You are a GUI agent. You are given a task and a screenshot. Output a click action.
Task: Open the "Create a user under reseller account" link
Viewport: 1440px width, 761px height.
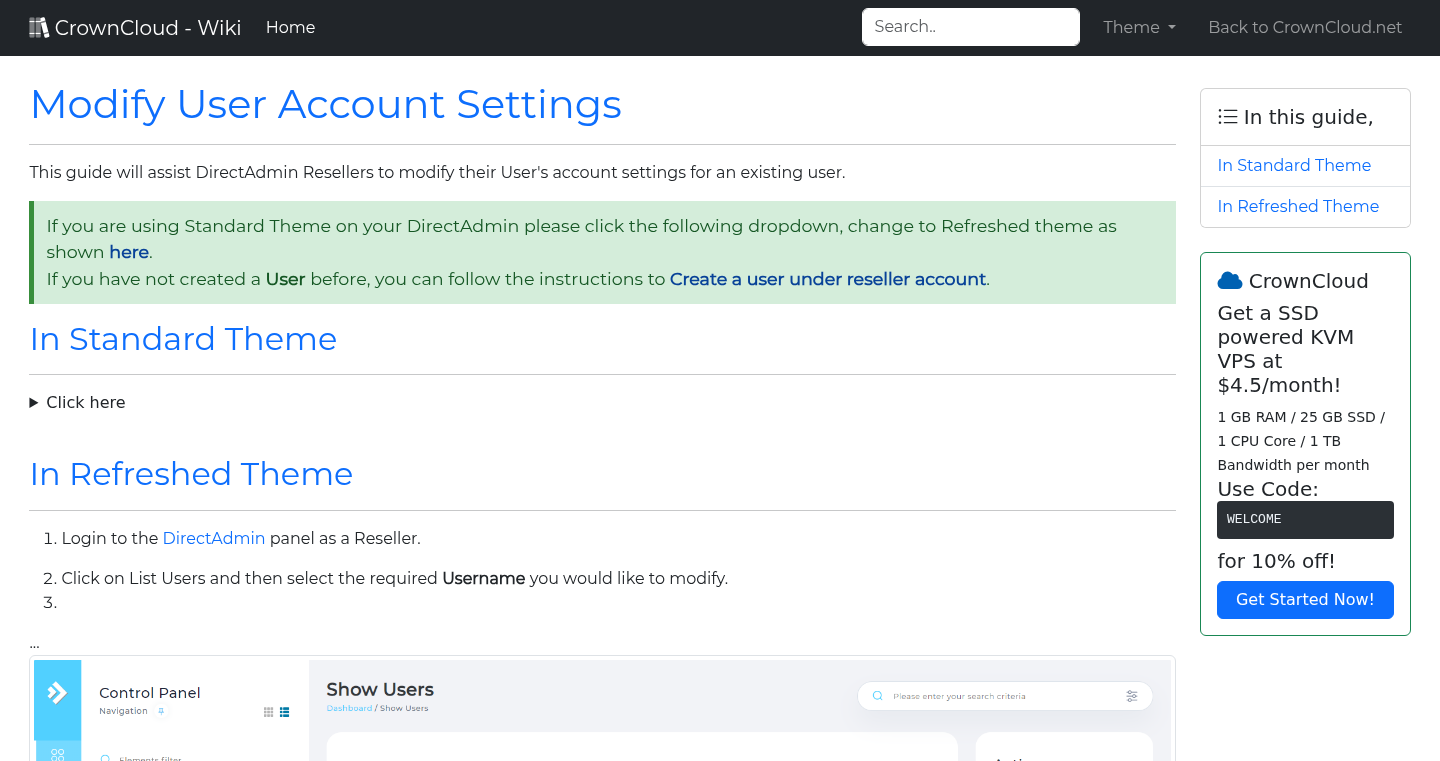pos(828,279)
